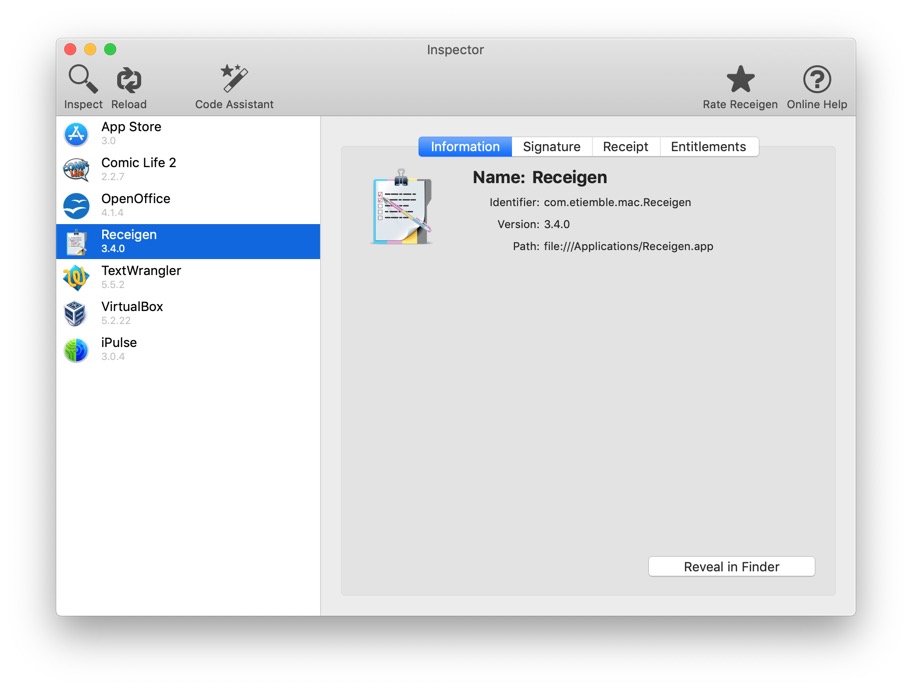This screenshot has width=912, height=690.
Task: Click the selected Receigen list row
Action: [x=188, y=241]
